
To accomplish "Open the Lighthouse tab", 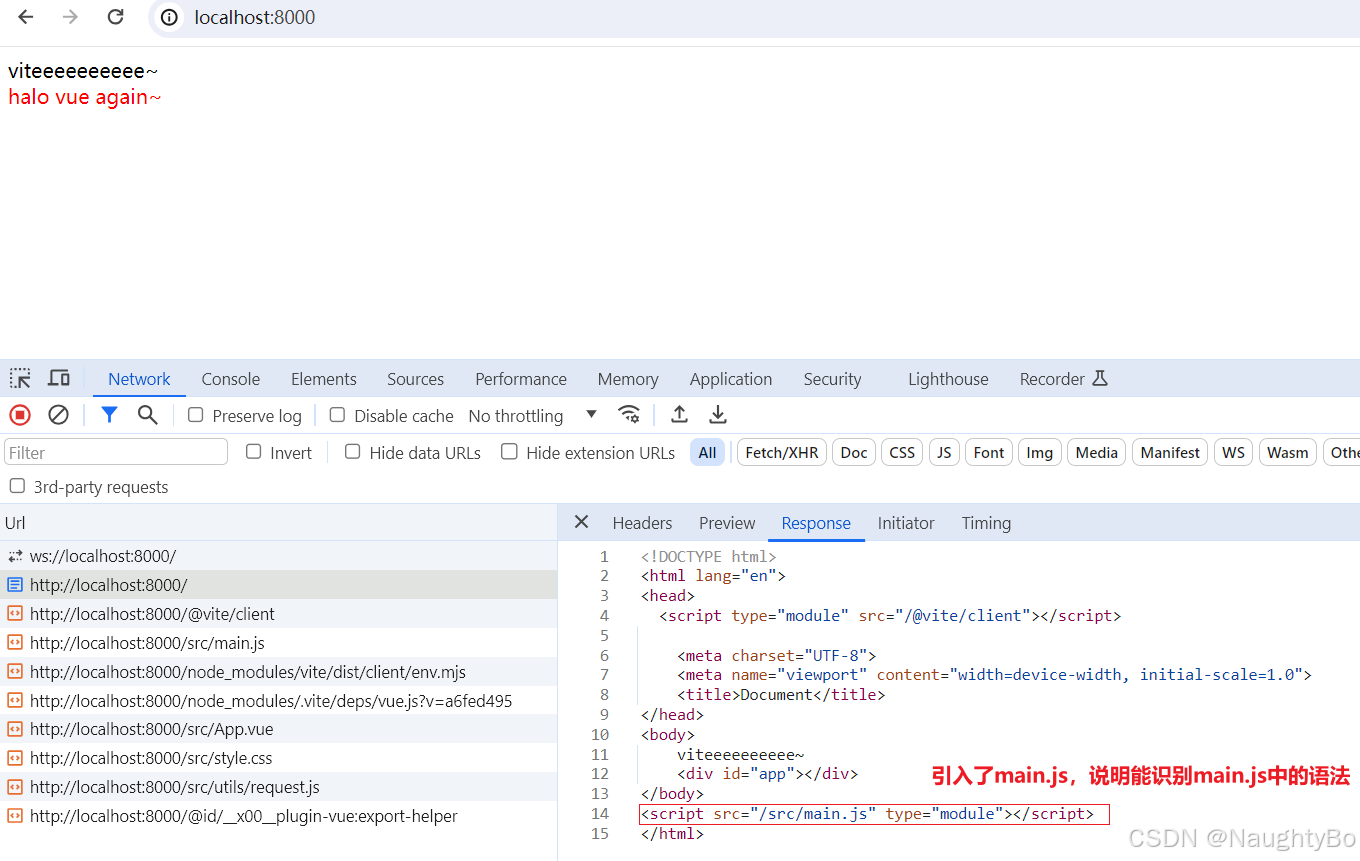I will click(x=948, y=379).
